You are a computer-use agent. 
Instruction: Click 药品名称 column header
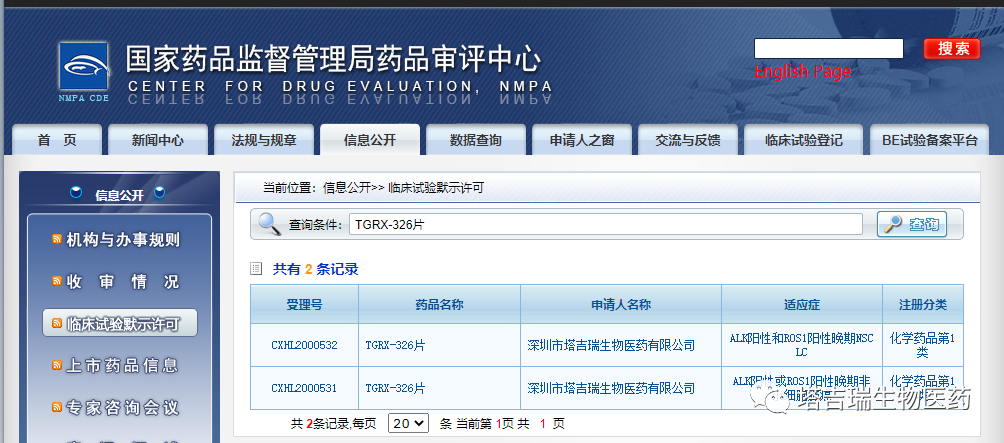point(439,305)
